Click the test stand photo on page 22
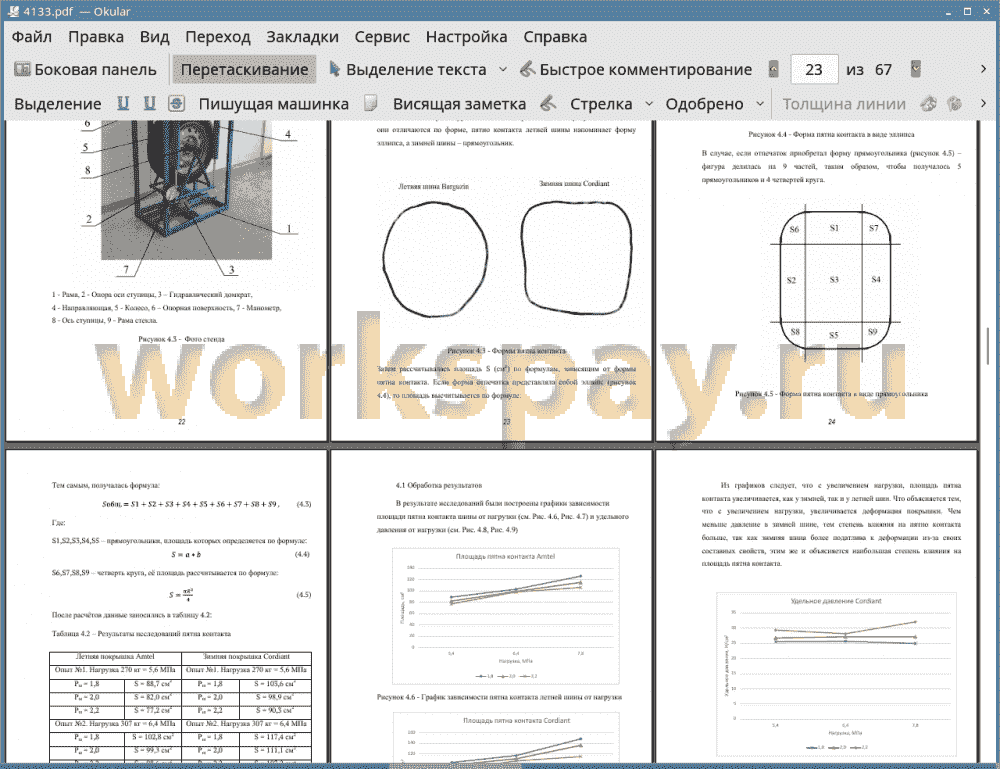This screenshot has height=769, width=1000. click(186, 190)
